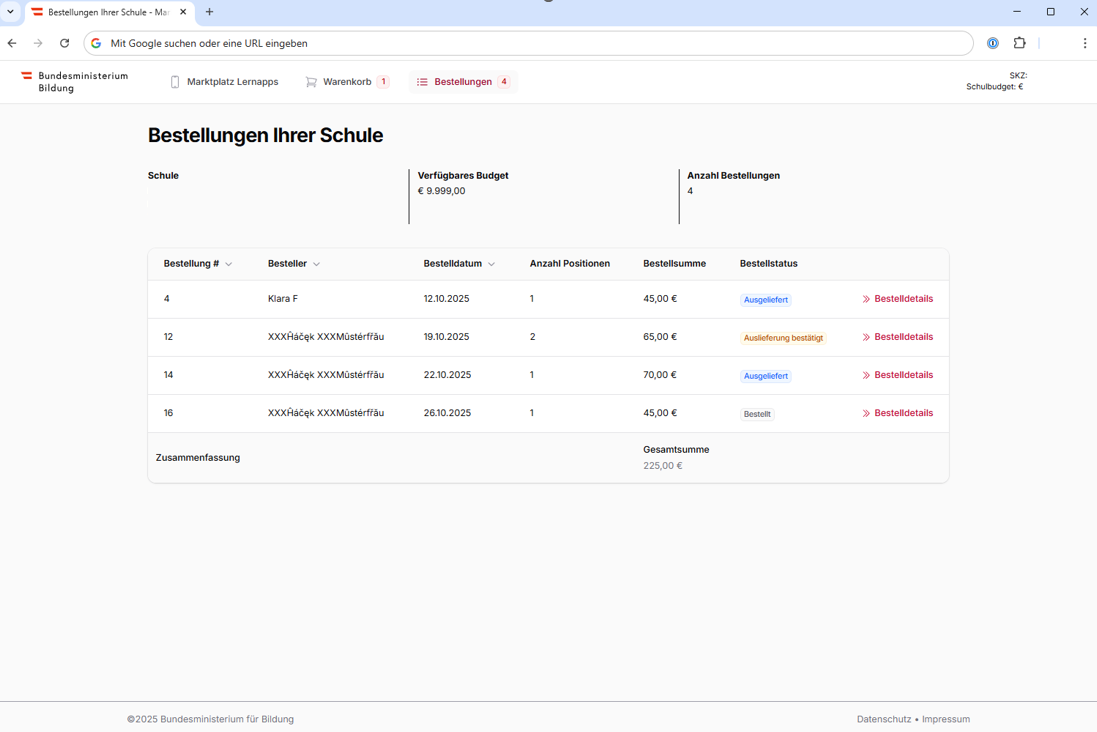Click the browser back arrow

click(12, 43)
